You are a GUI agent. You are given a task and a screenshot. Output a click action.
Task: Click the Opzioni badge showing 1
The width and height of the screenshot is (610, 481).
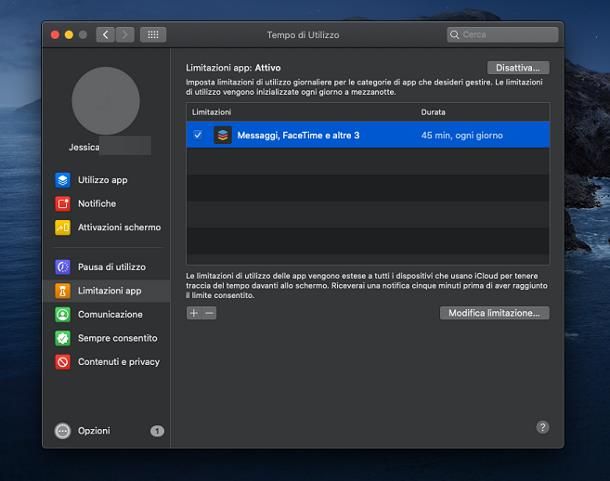point(157,431)
